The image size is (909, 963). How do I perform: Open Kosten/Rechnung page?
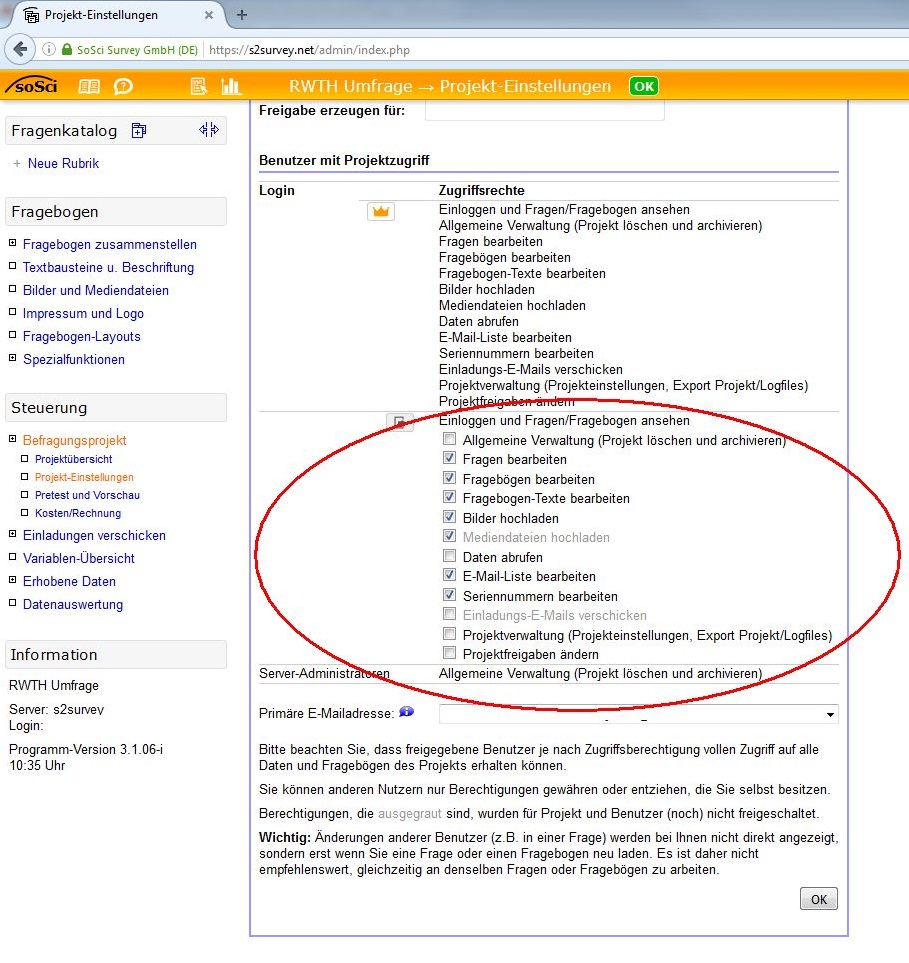tap(78, 513)
